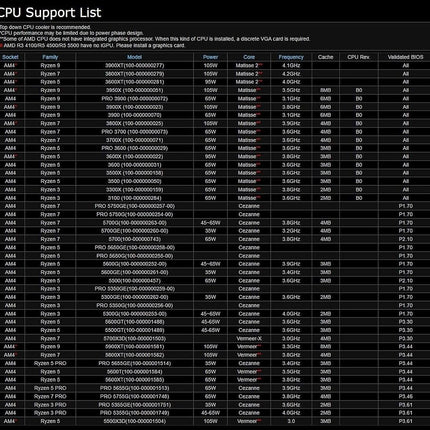Click the Family column header
The width and height of the screenshot is (430, 430).
(50, 57)
